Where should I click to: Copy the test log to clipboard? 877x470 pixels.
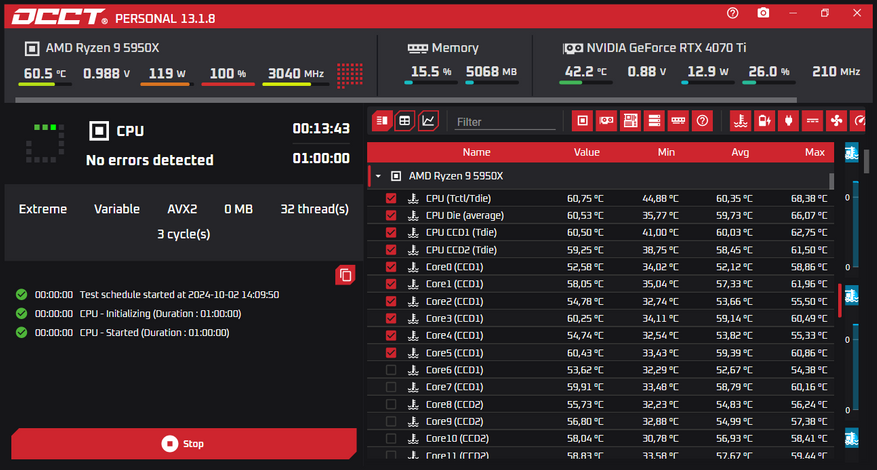tap(345, 275)
